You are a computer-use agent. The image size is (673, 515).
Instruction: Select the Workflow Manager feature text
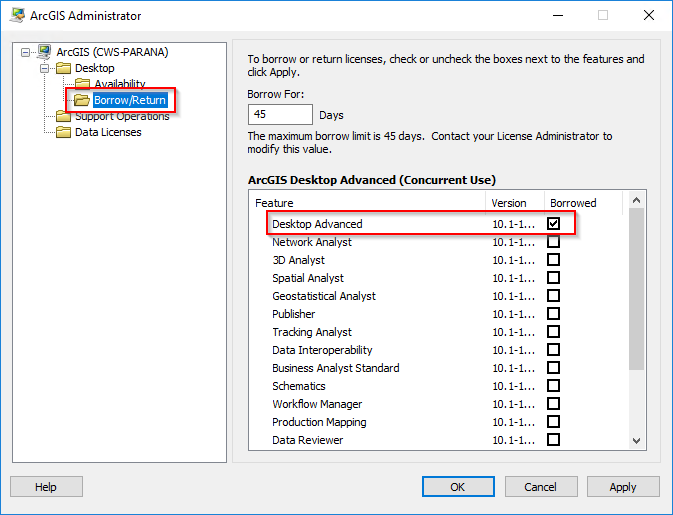[x=317, y=404]
